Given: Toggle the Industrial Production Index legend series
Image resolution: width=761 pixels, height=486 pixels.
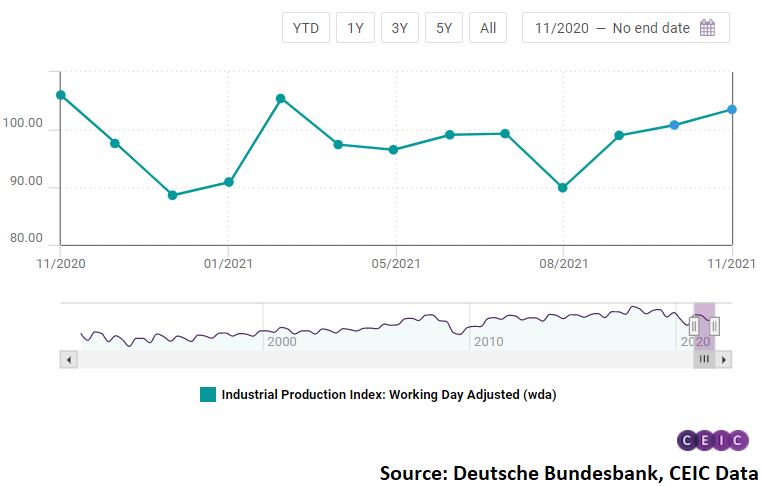Looking at the screenshot, I should tap(388, 395).
